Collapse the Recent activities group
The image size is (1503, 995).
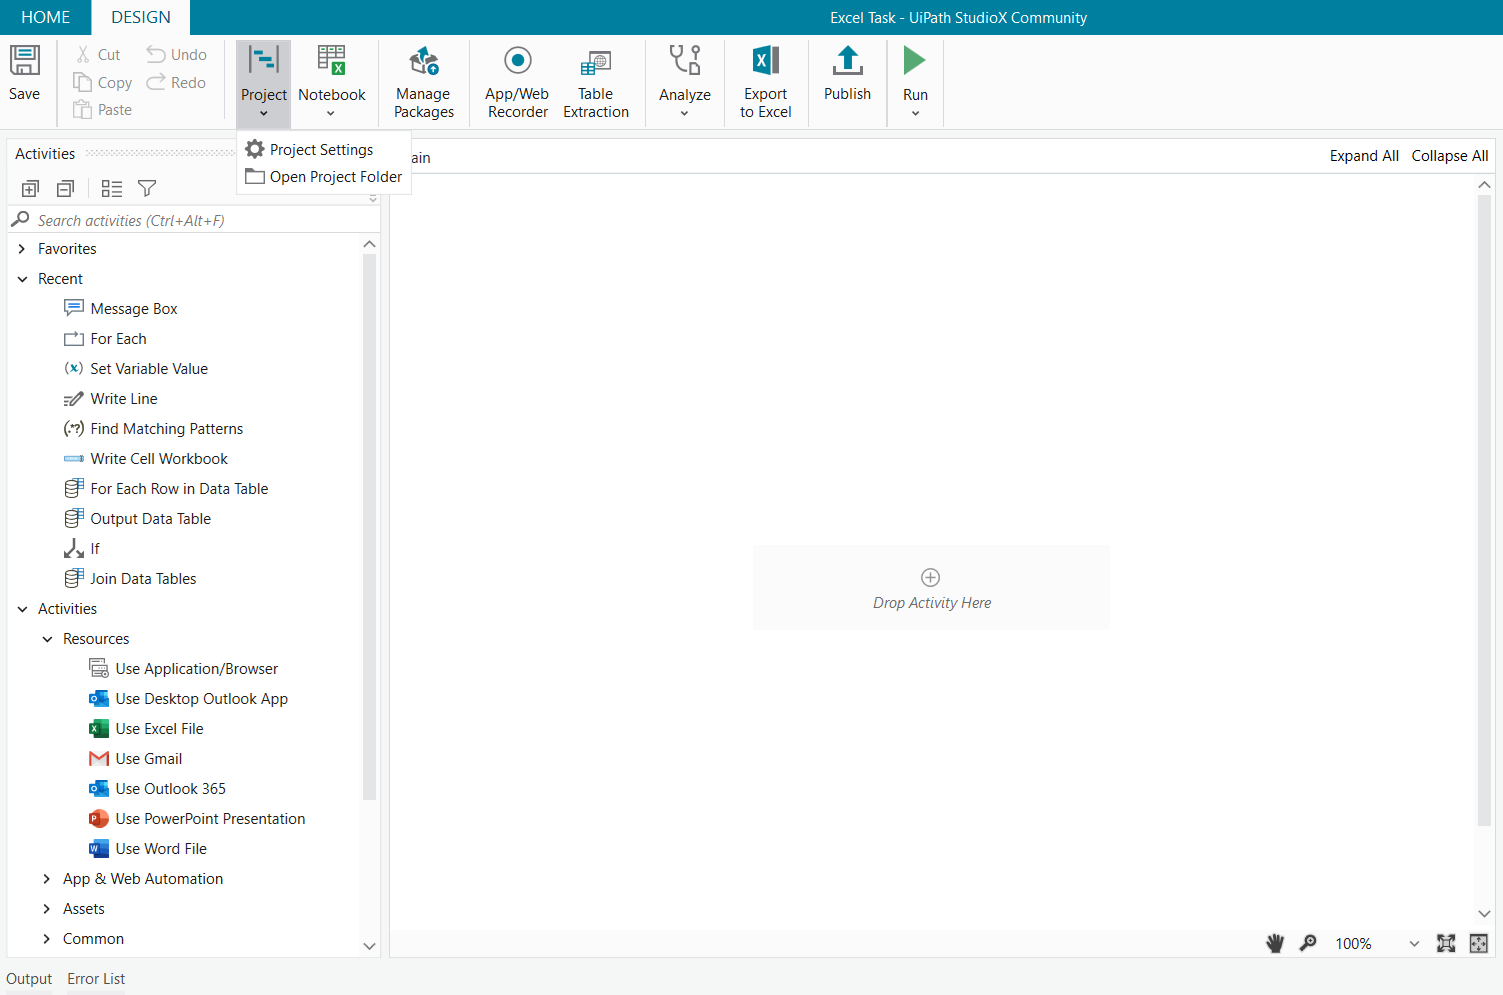point(22,279)
